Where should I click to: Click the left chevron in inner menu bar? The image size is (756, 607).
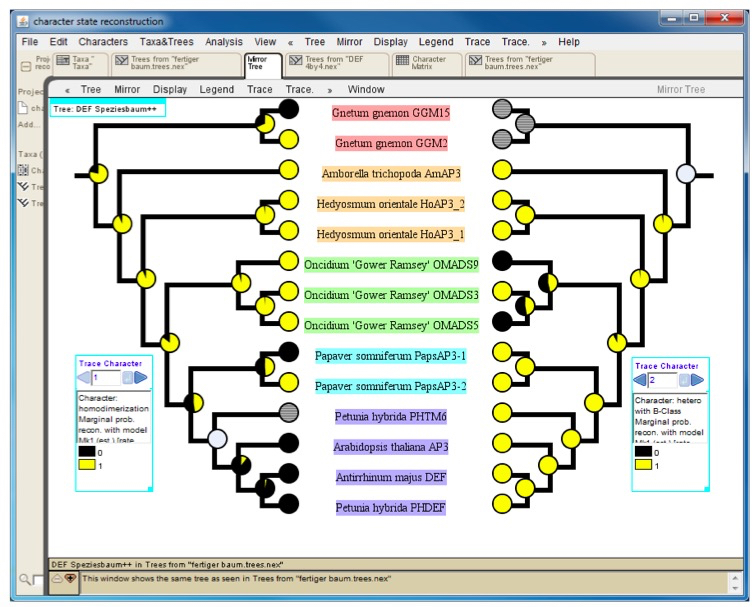[67, 90]
